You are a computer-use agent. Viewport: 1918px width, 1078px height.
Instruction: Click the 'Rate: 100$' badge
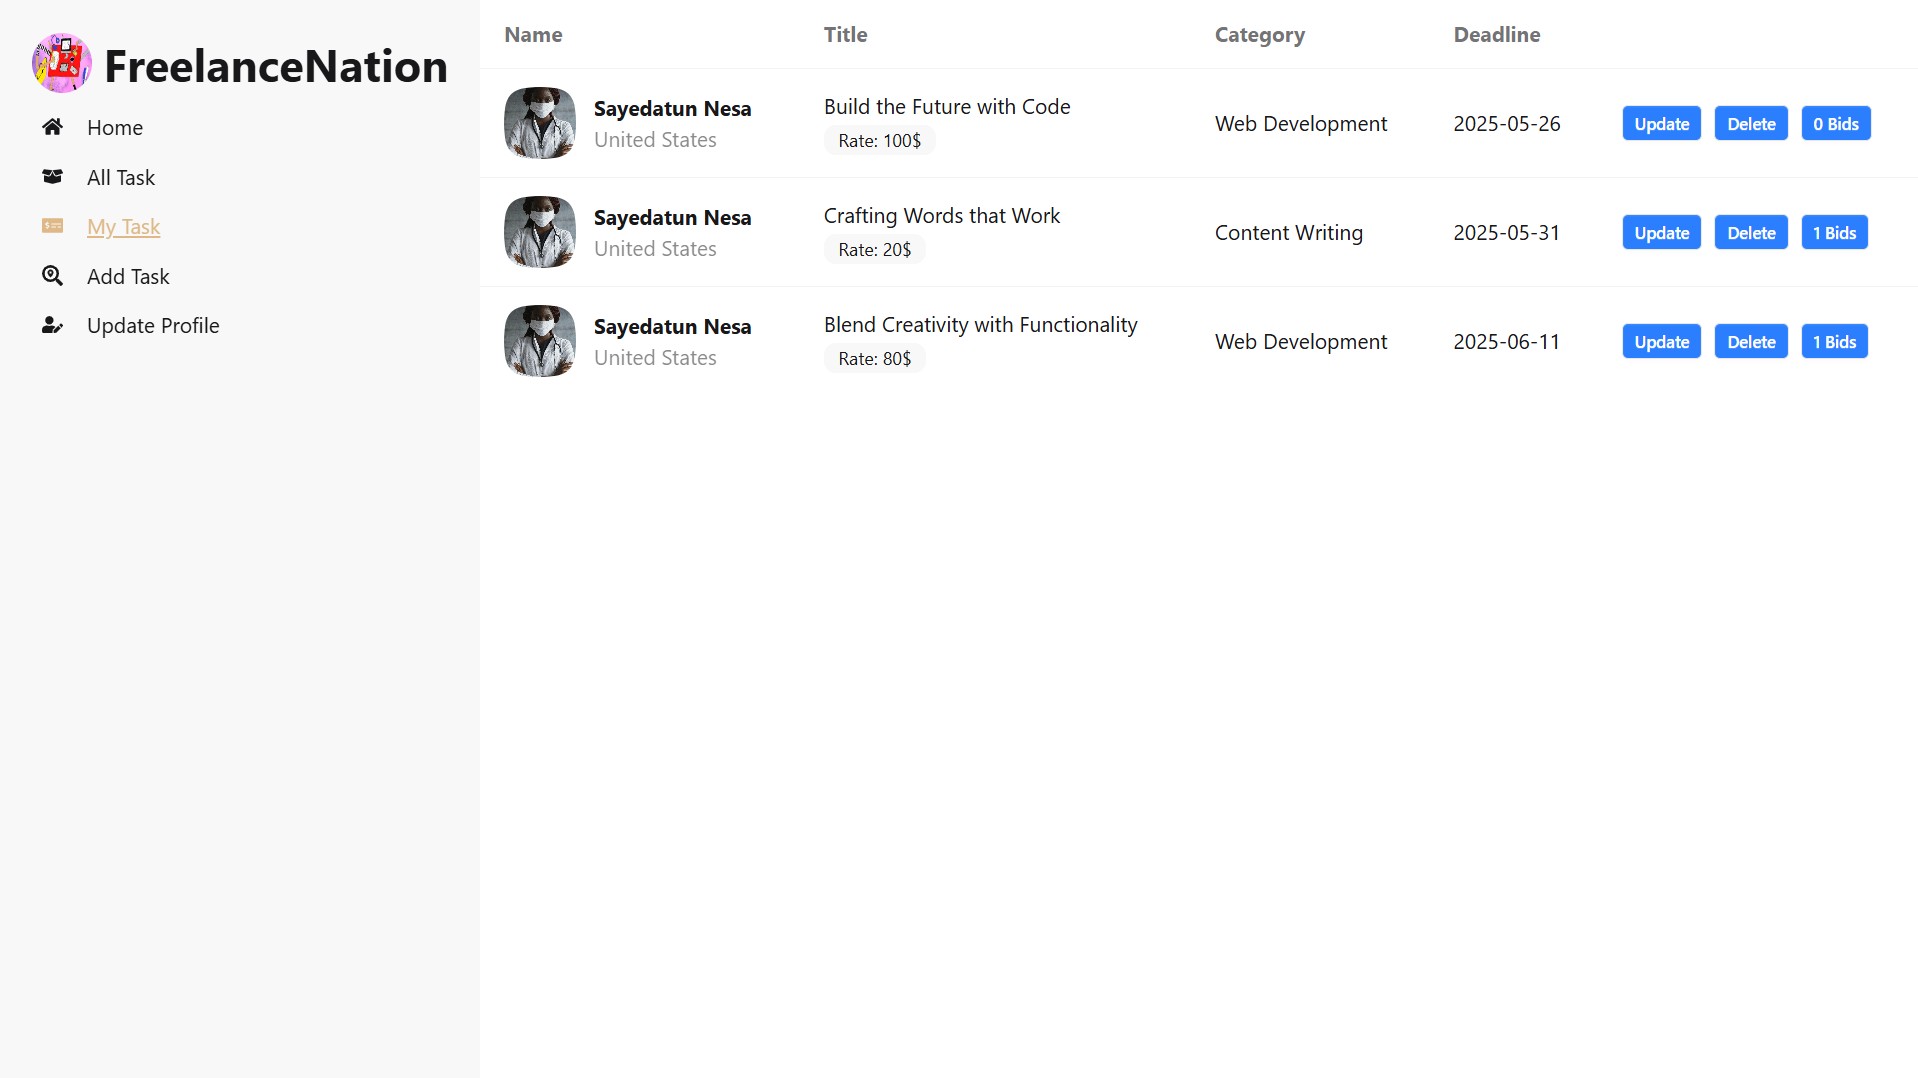[879, 141]
